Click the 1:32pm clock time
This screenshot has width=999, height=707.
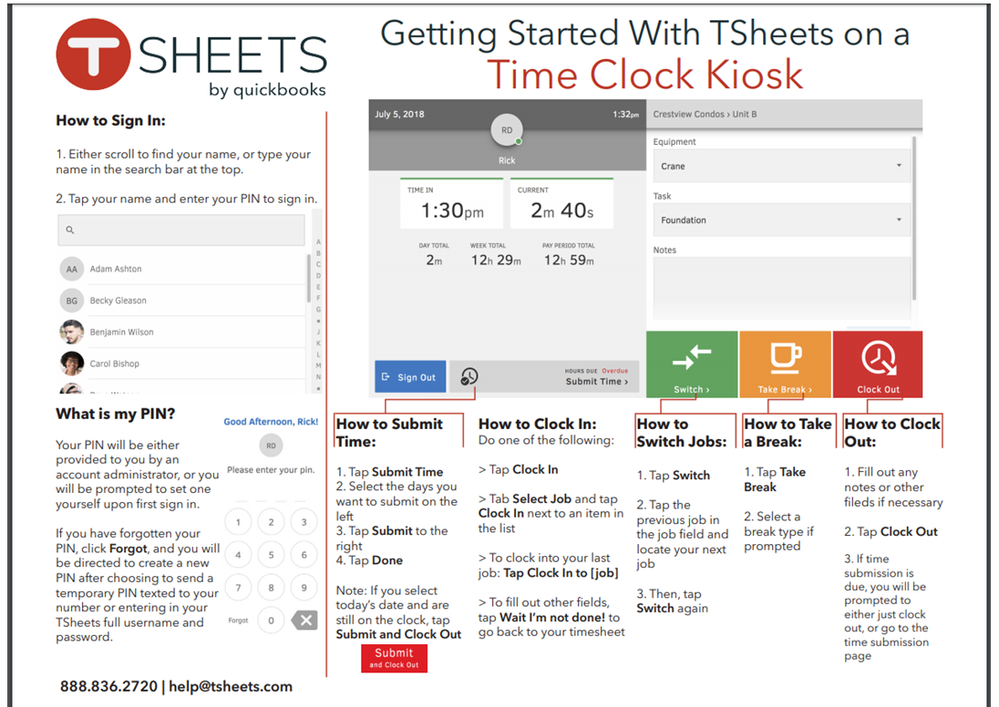pos(626,114)
